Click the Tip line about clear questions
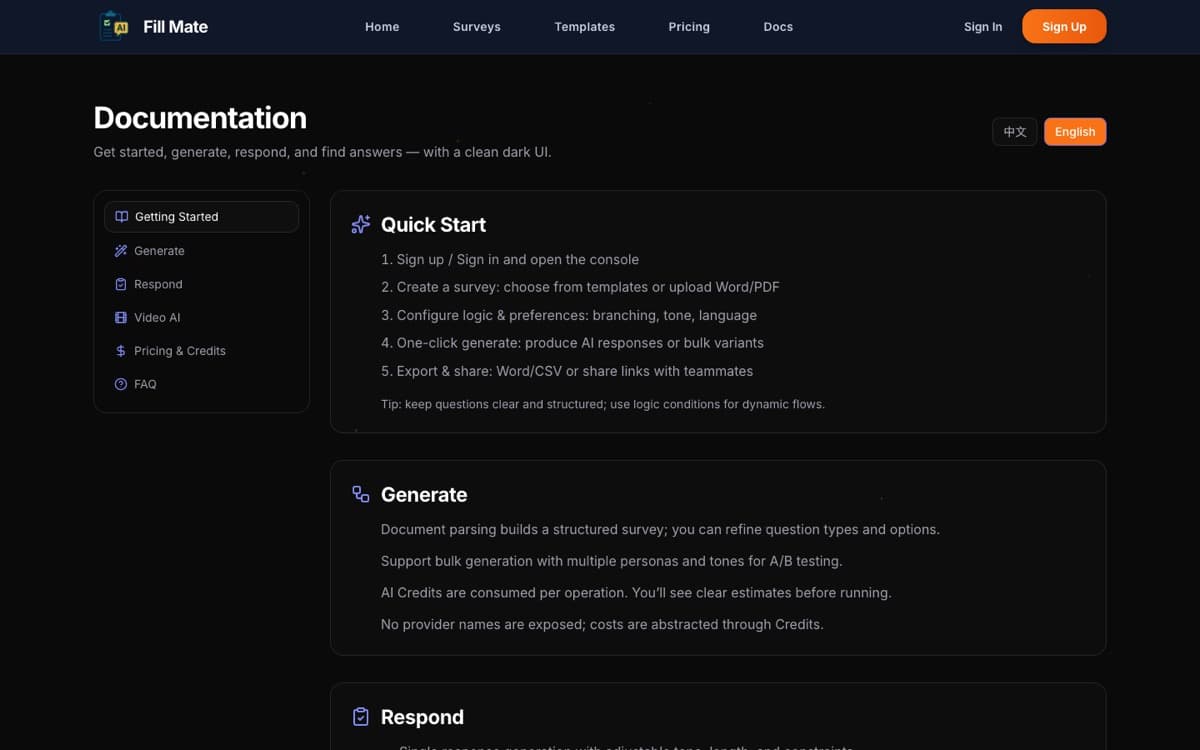1200x750 pixels. [603, 404]
